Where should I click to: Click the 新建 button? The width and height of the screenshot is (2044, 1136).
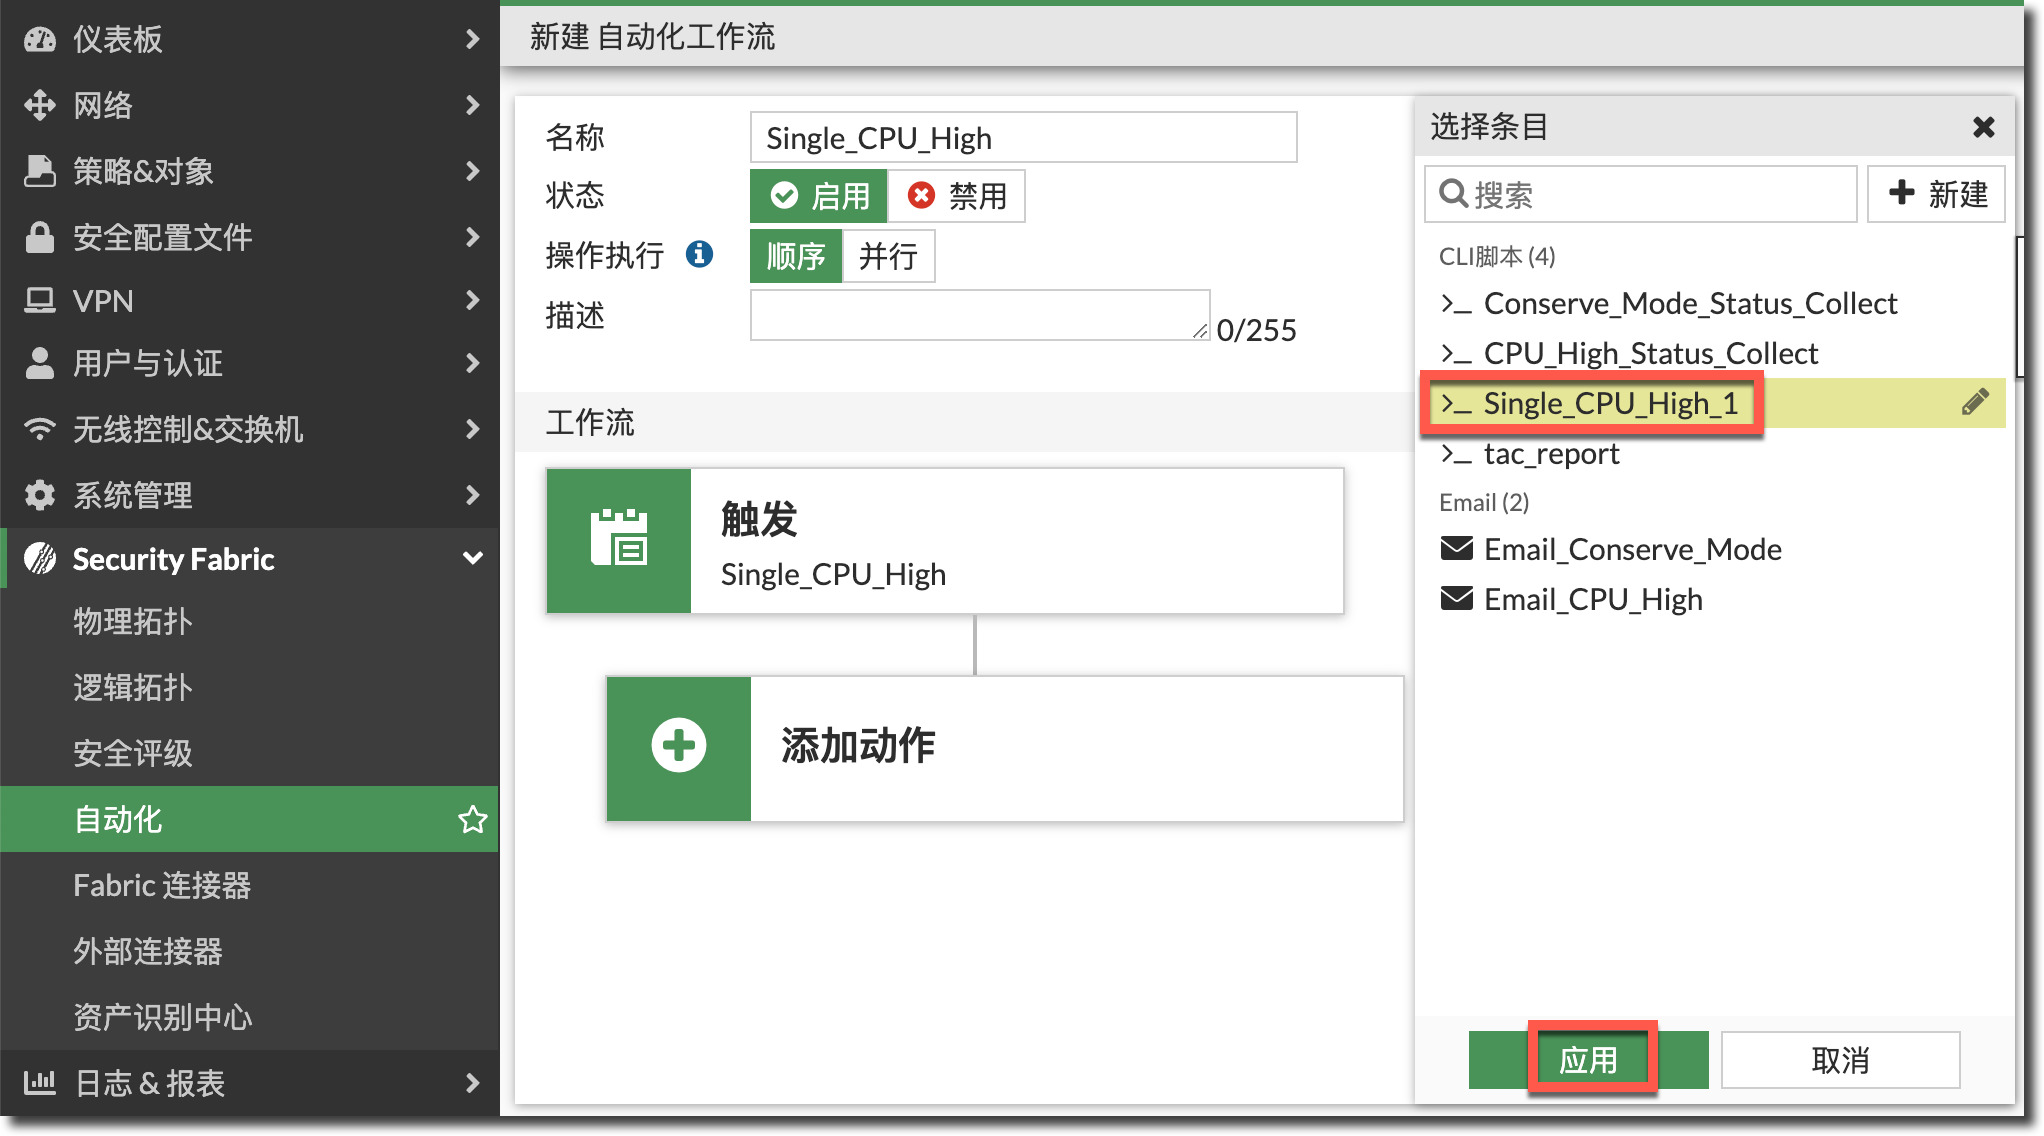(1937, 194)
